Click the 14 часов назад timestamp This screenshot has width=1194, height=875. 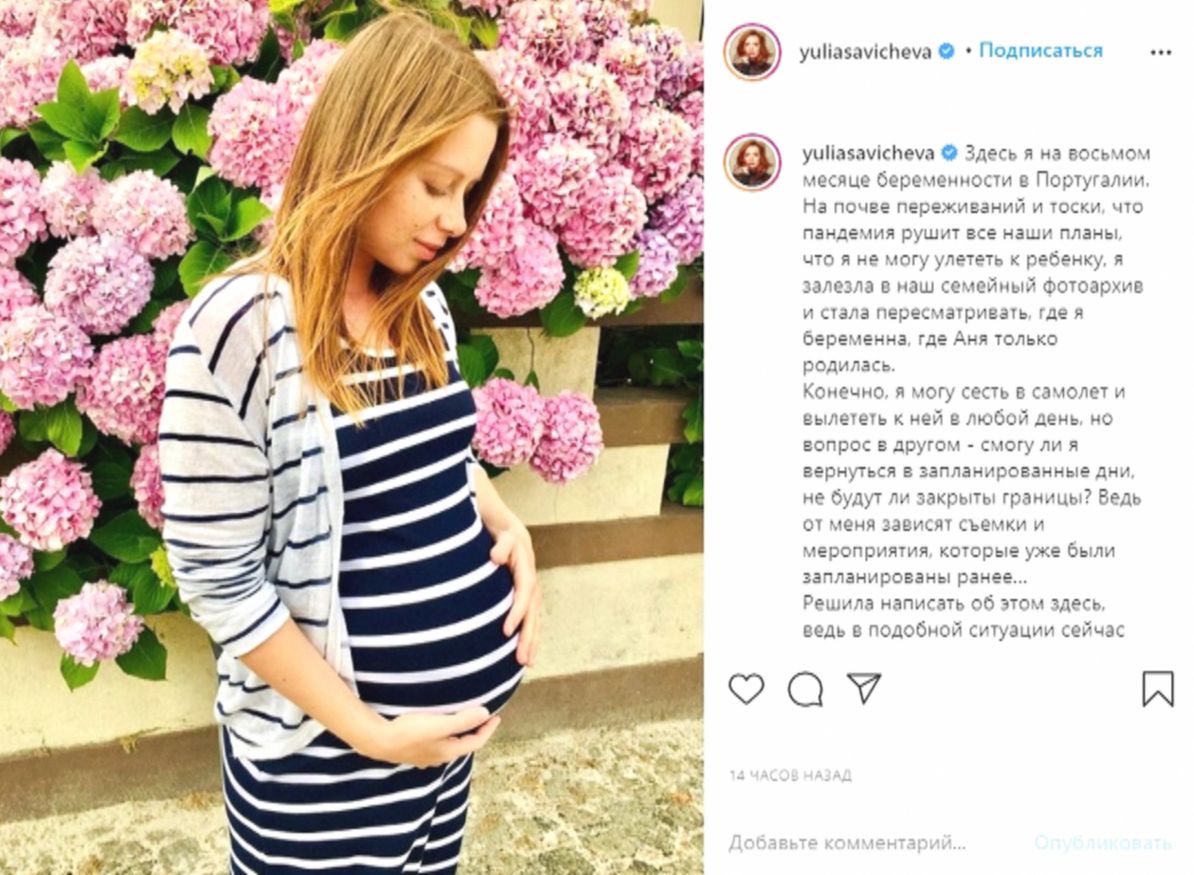[790, 775]
